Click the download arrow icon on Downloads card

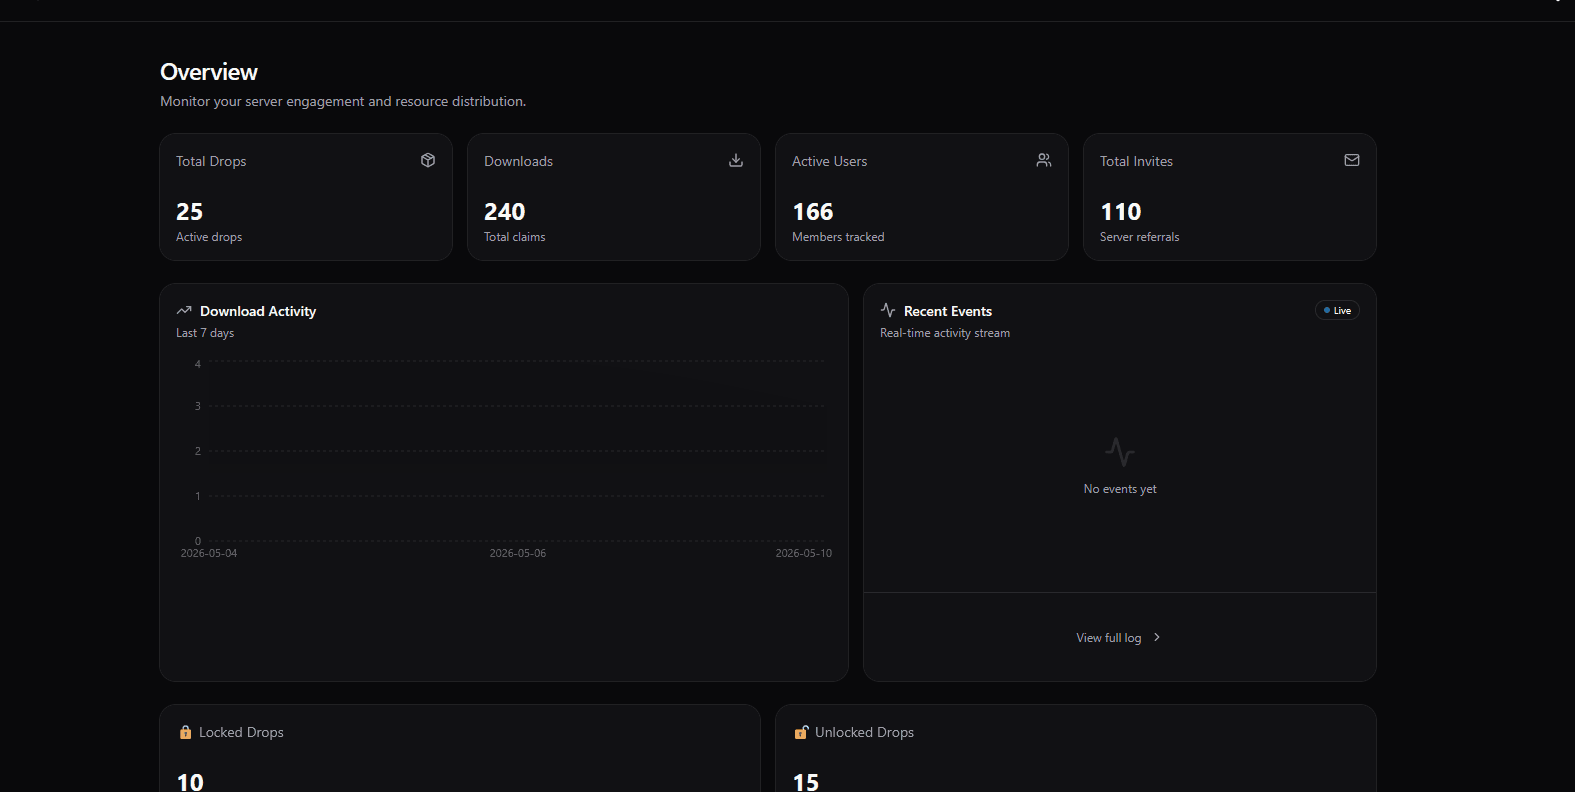(736, 160)
